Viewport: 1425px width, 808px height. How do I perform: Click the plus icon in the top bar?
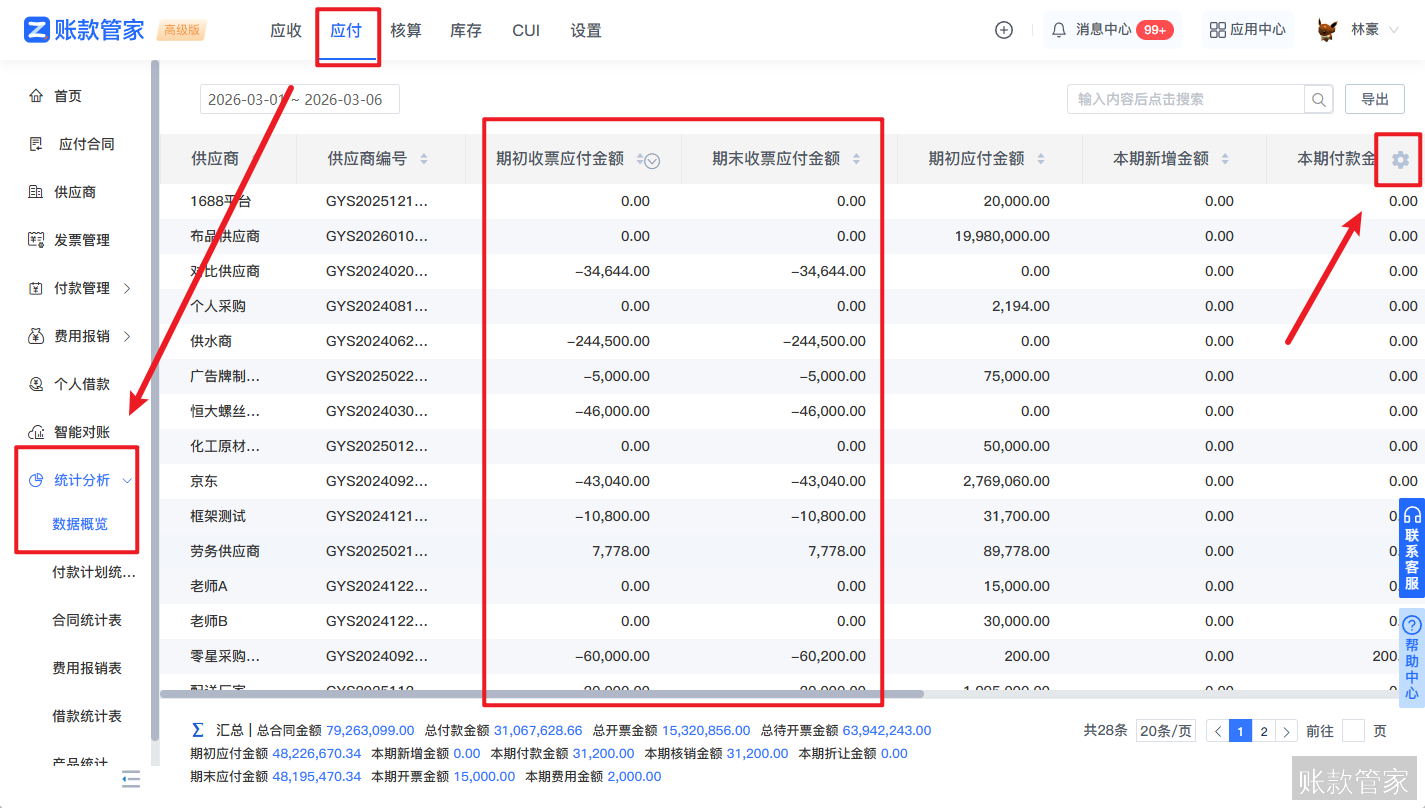click(1002, 30)
